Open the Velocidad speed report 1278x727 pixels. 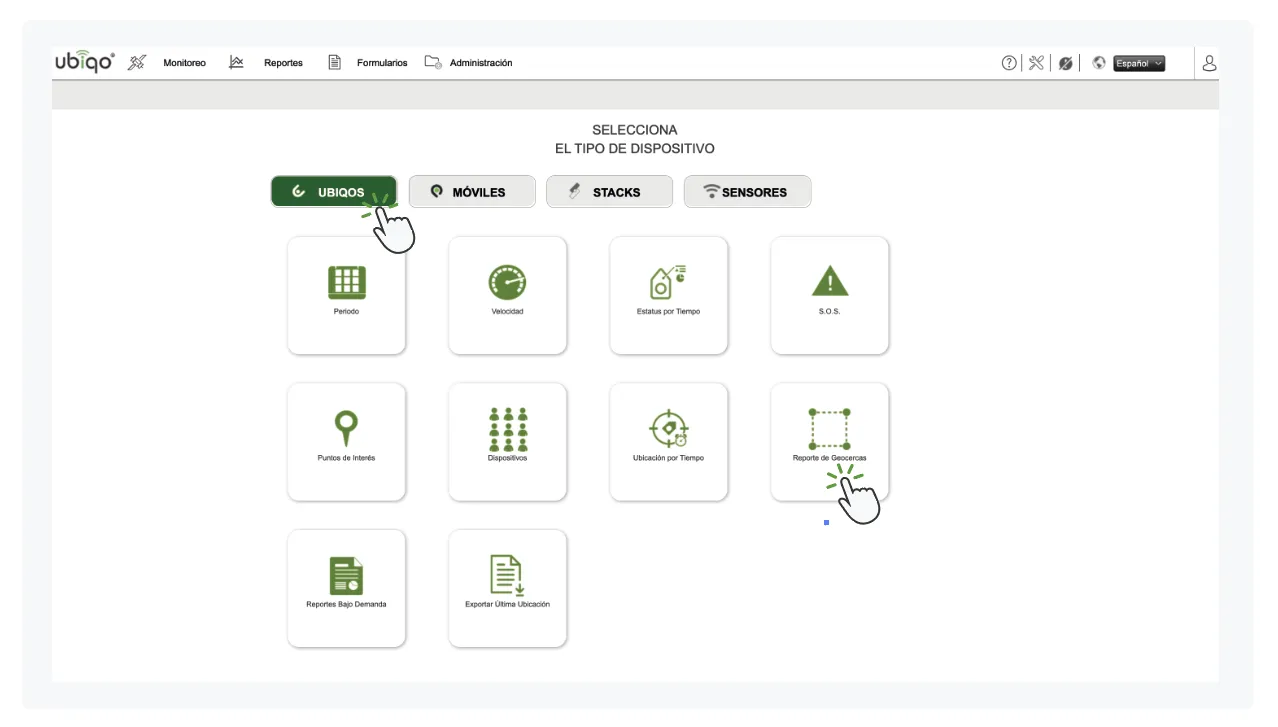click(507, 295)
